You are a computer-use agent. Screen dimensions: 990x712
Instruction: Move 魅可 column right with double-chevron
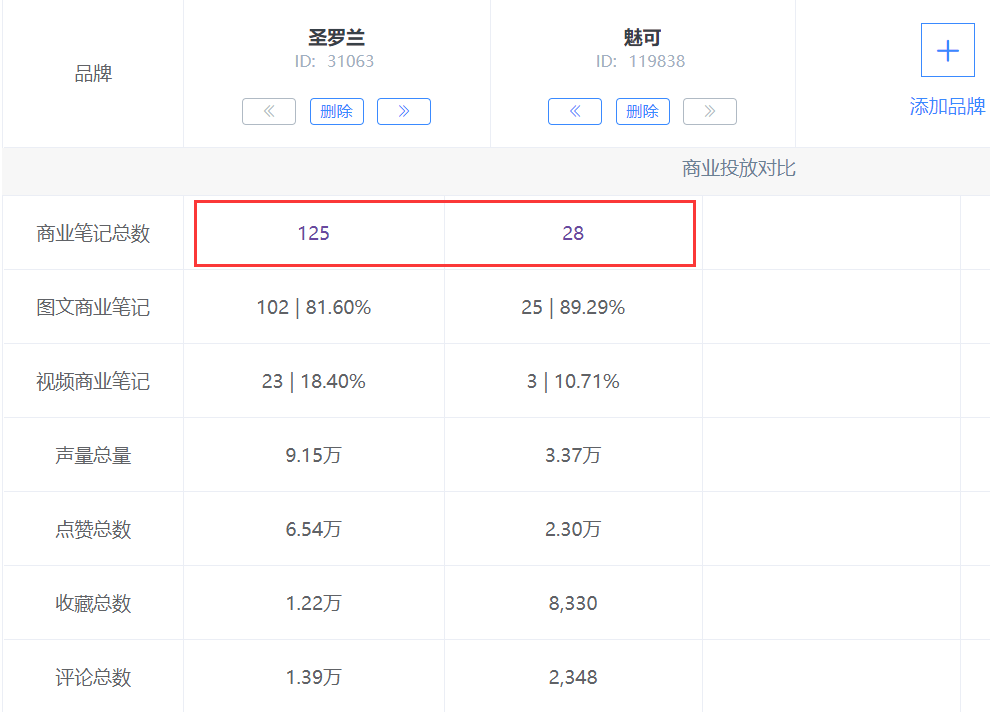click(710, 112)
